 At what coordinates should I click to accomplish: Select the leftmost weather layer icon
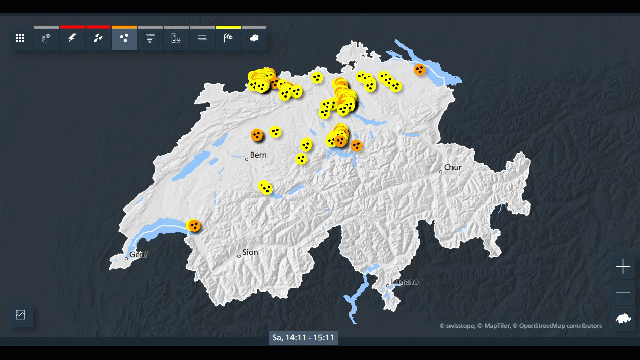tap(46, 38)
